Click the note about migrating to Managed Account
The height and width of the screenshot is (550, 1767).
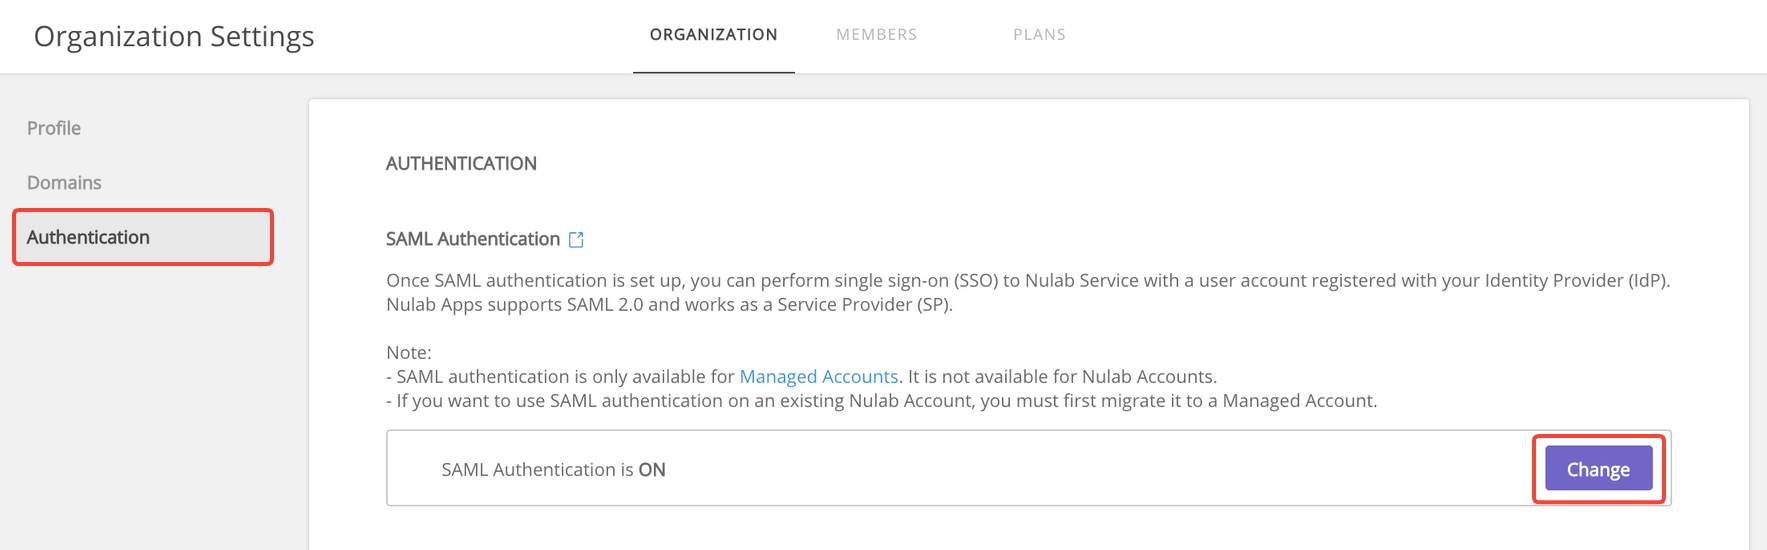click(881, 400)
